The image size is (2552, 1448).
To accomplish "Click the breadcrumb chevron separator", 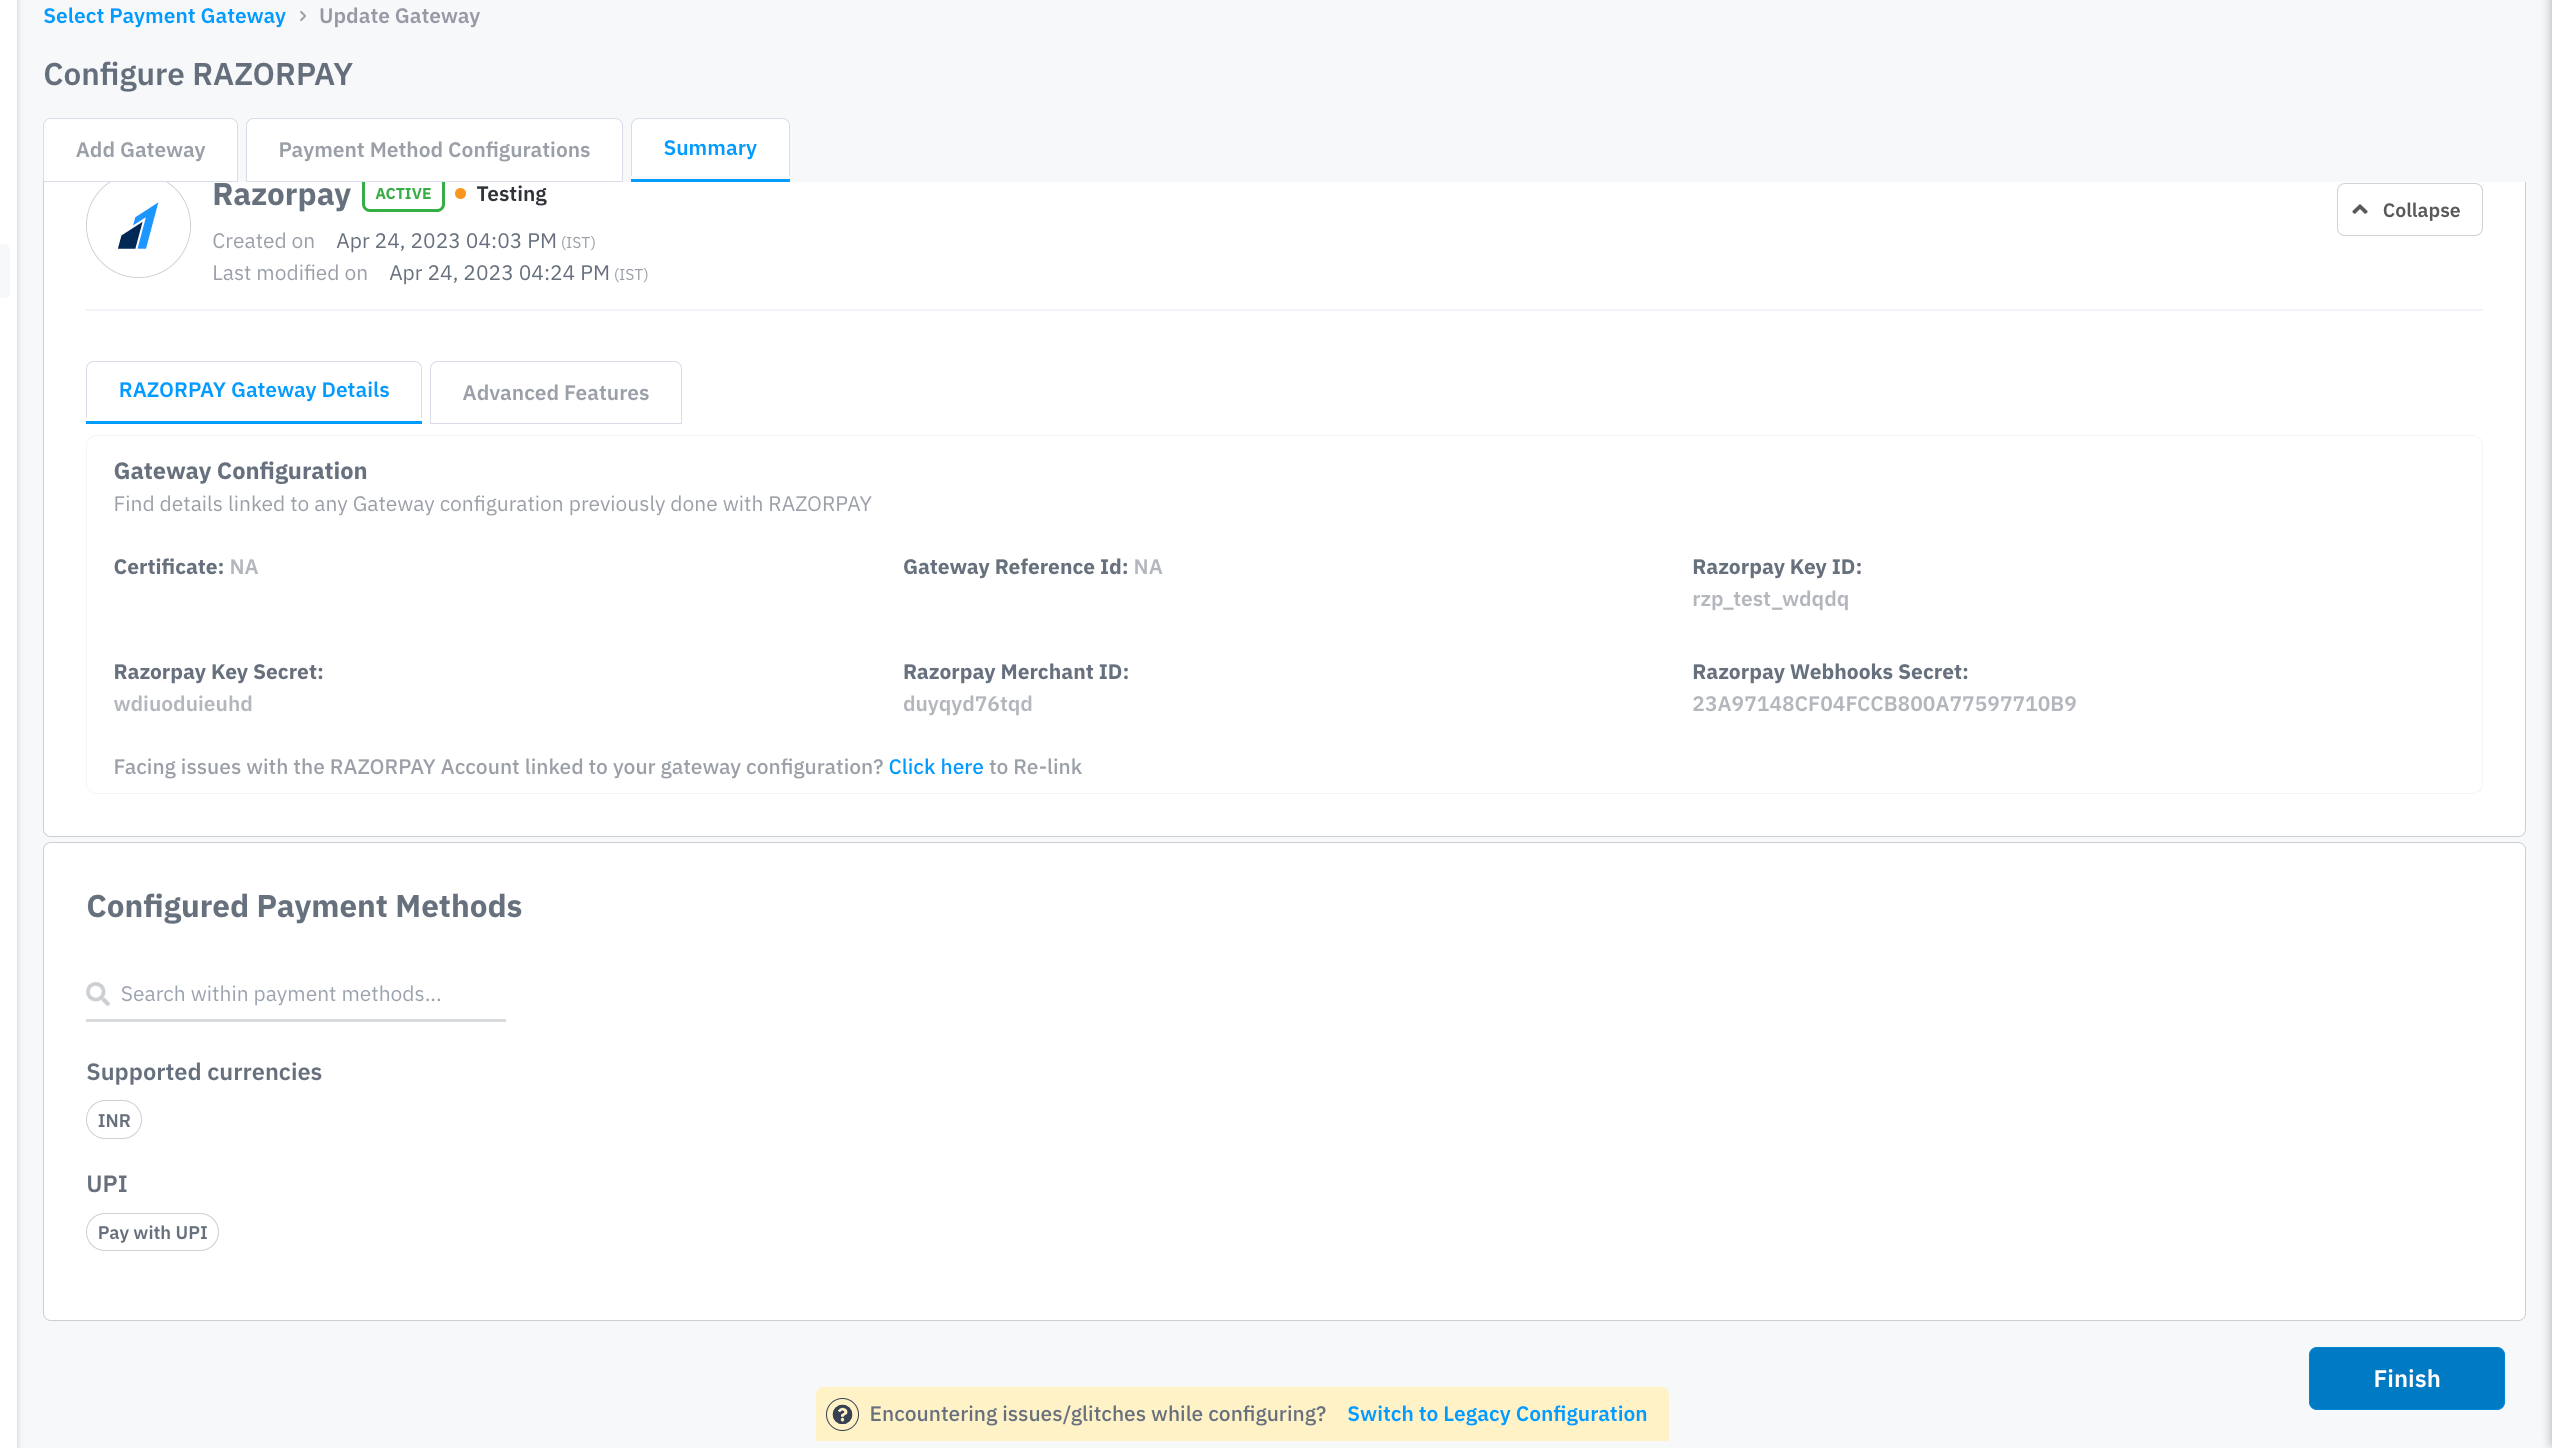I will (302, 16).
